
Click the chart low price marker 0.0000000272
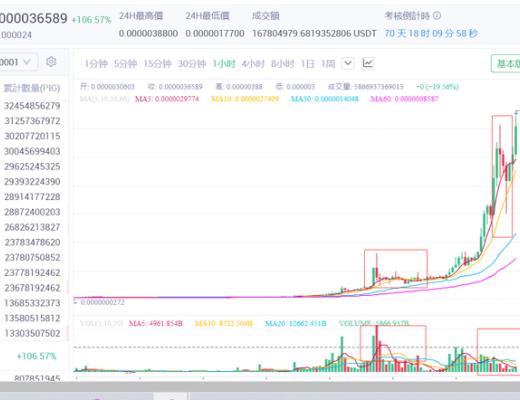(x=102, y=302)
